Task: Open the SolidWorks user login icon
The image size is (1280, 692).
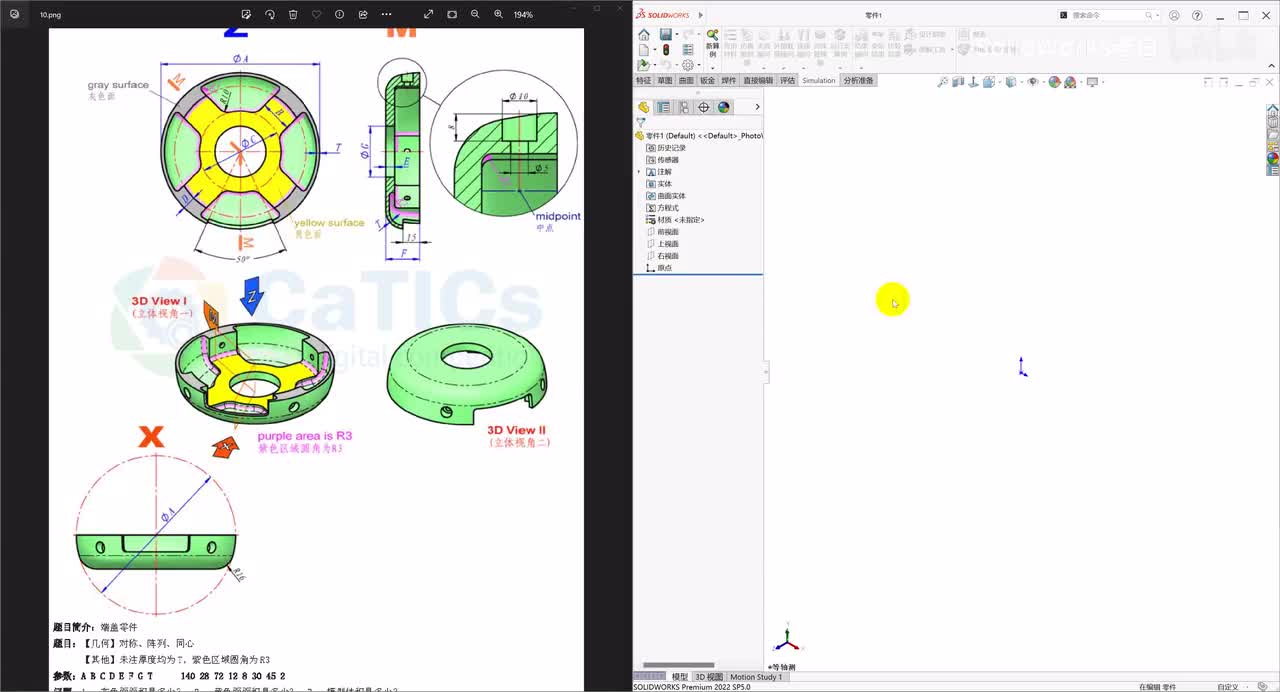Action: tap(1174, 15)
